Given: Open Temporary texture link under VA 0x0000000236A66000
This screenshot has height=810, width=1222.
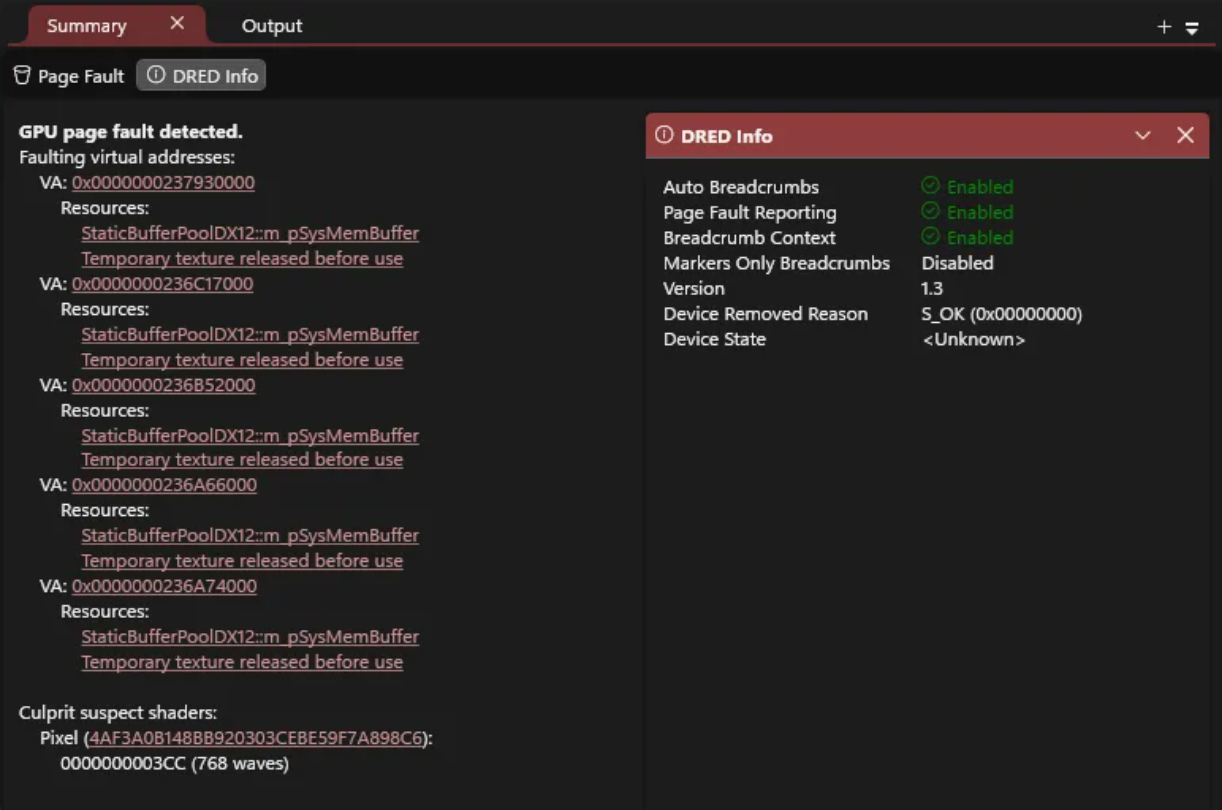Looking at the screenshot, I should pyautogui.click(x=242, y=561).
